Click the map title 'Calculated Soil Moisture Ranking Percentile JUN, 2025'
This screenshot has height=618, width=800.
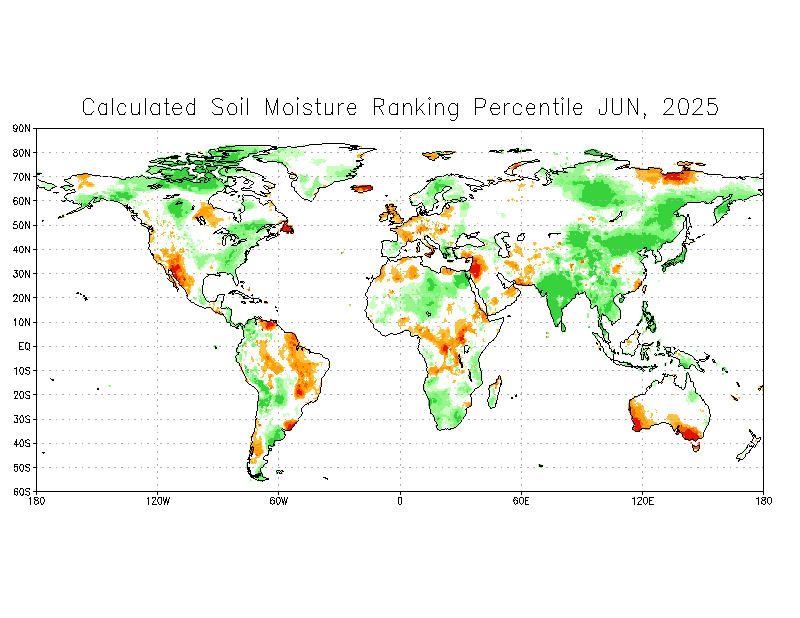(x=400, y=107)
